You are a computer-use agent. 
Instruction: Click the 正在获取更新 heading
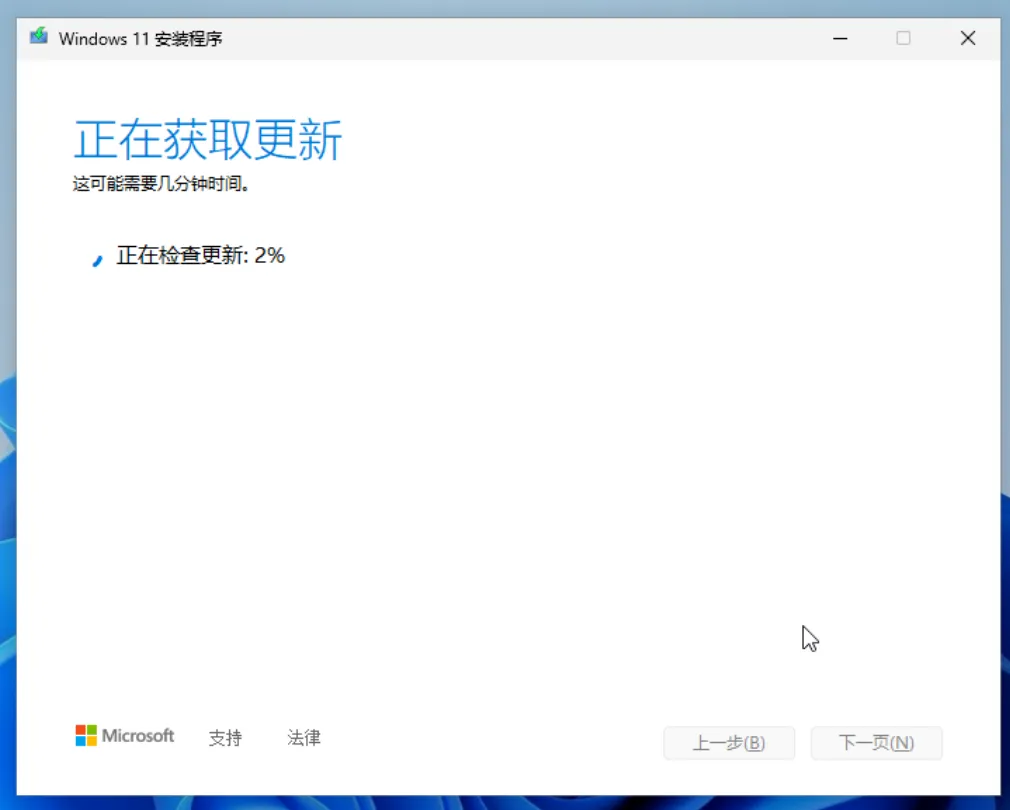click(207, 140)
